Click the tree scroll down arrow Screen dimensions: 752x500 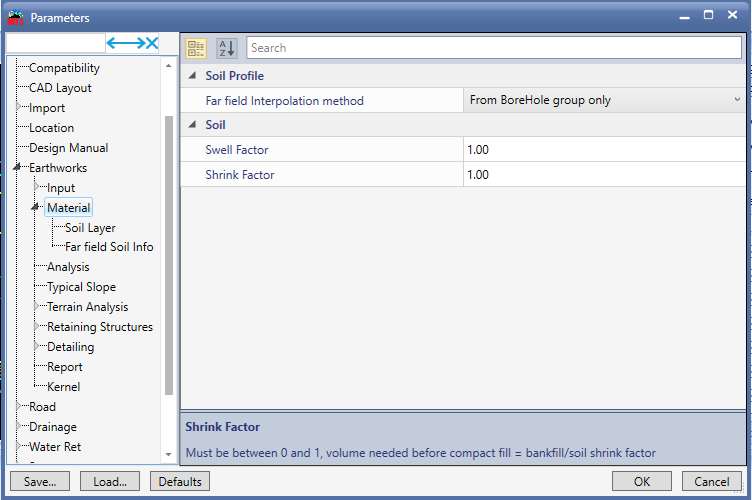point(168,454)
